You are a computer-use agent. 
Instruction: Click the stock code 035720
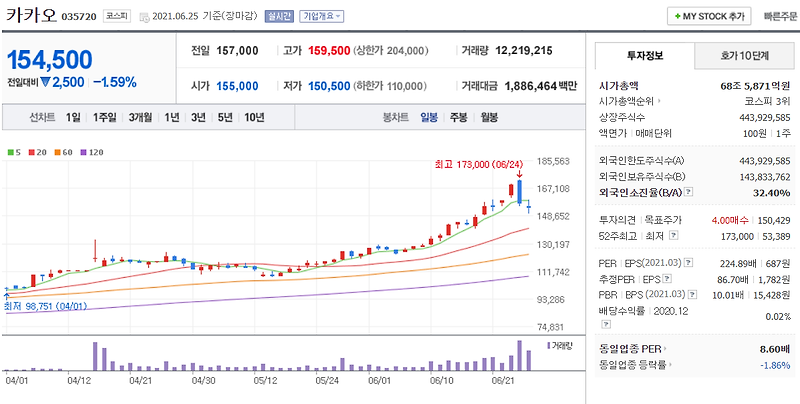point(79,16)
